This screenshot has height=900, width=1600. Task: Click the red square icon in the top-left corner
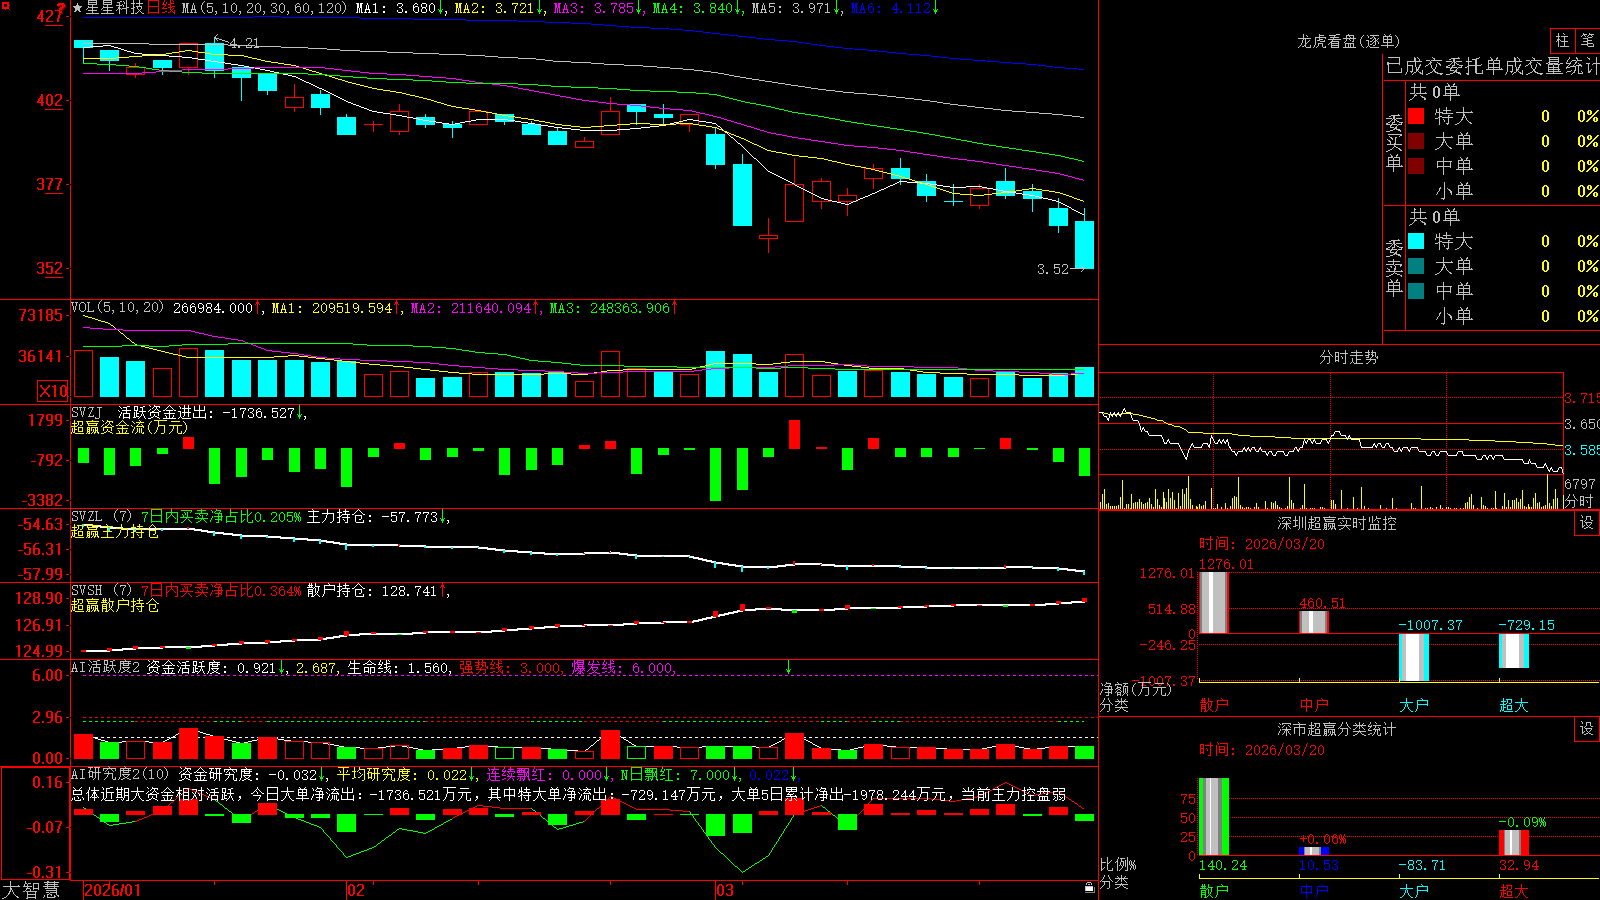coord(5,5)
